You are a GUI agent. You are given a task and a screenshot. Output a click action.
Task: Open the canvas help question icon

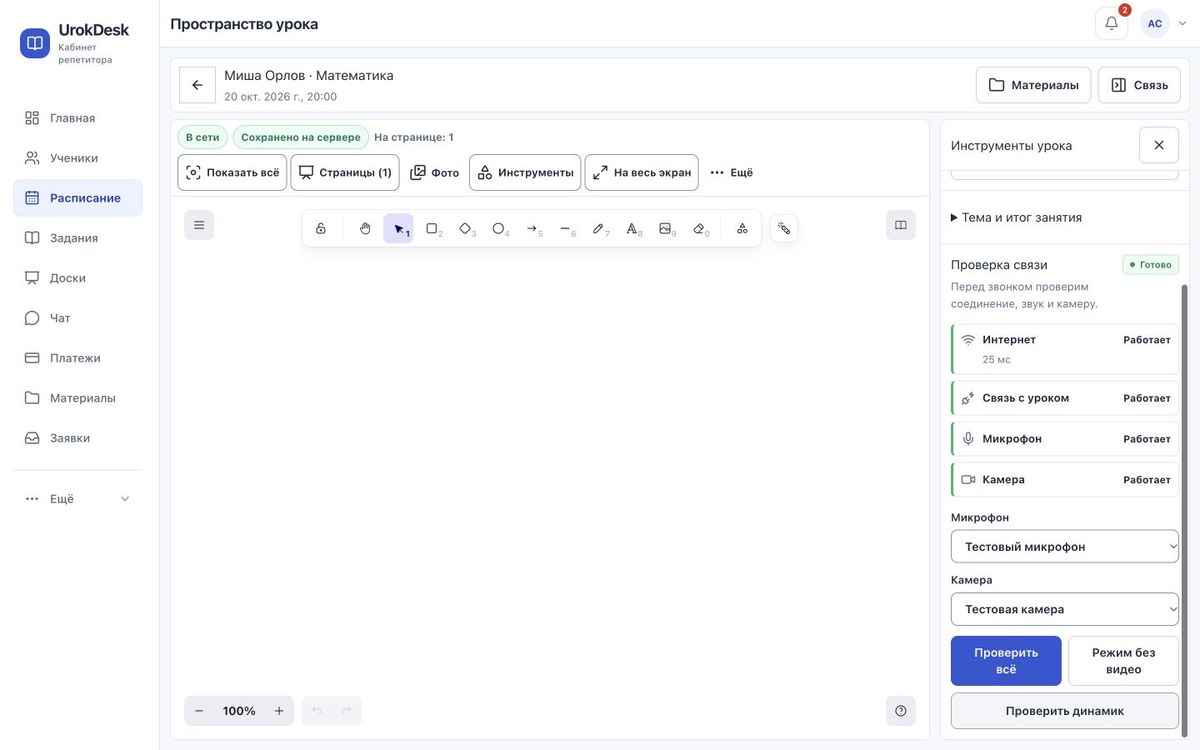tap(901, 711)
